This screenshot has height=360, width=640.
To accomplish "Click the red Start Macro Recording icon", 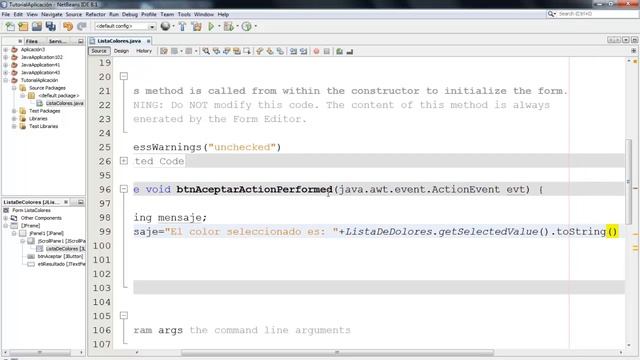I will pos(316,51).
